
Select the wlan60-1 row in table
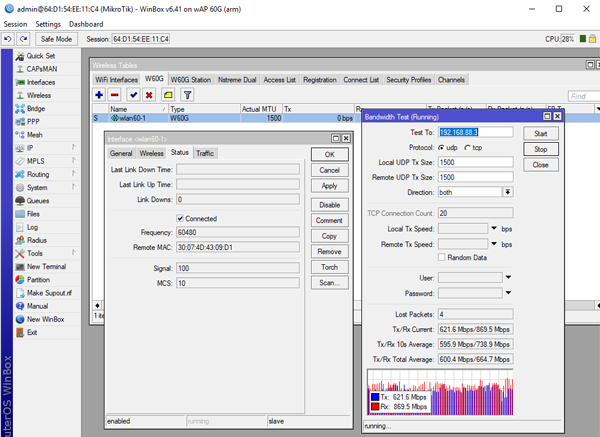(x=227, y=118)
